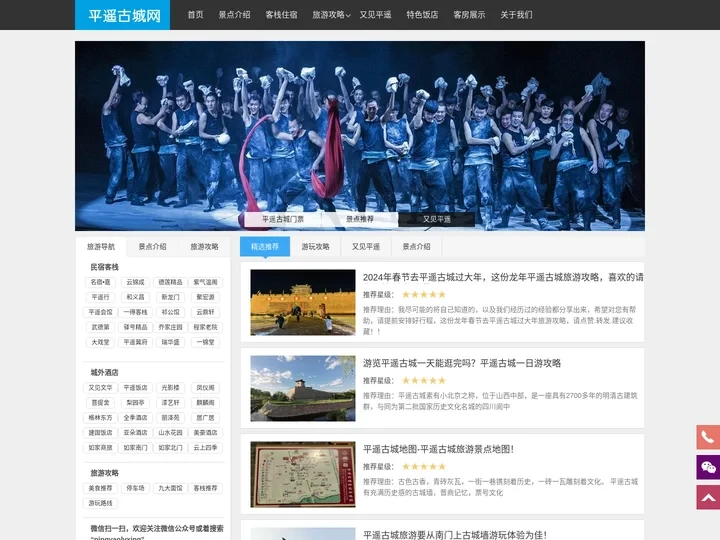The width and height of the screenshot is (720, 540).
Task: Select the dark 又见平遥 banner slide button
Action: [437, 219]
